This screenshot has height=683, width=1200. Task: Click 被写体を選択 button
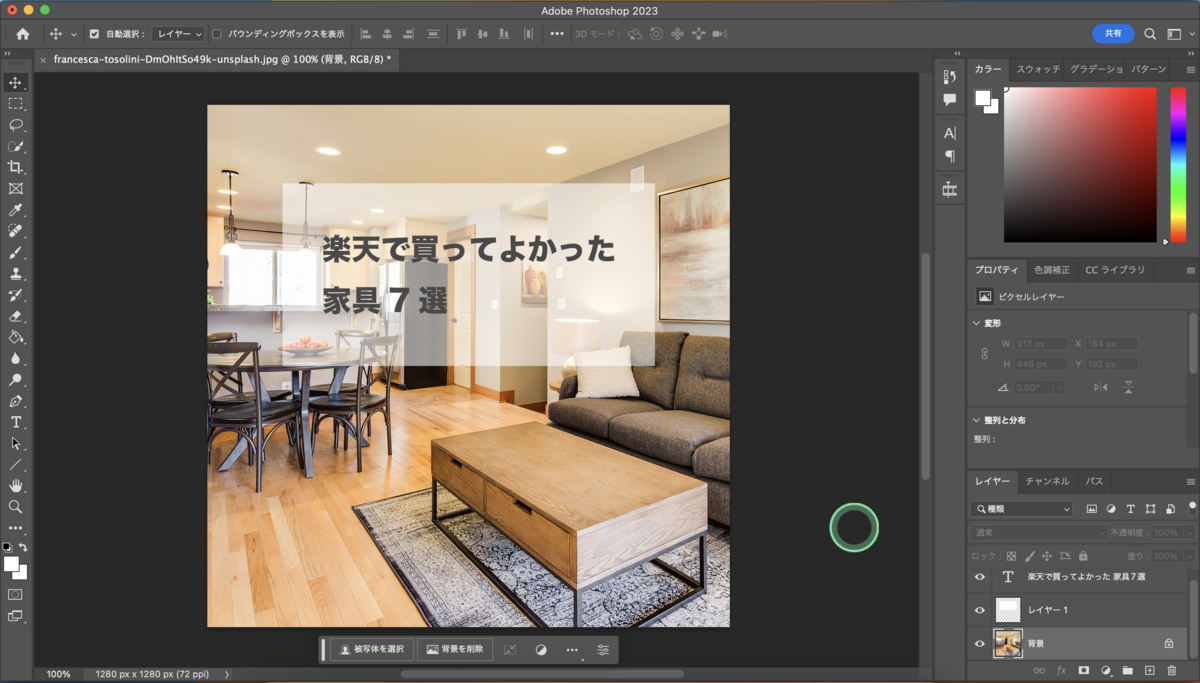click(372, 650)
